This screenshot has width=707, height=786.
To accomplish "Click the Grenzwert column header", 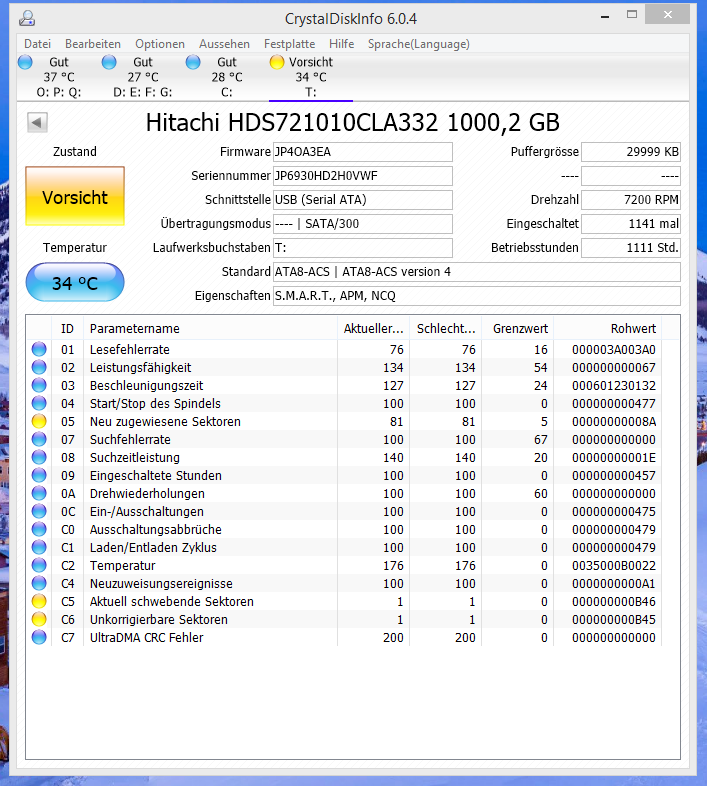I will (518, 328).
